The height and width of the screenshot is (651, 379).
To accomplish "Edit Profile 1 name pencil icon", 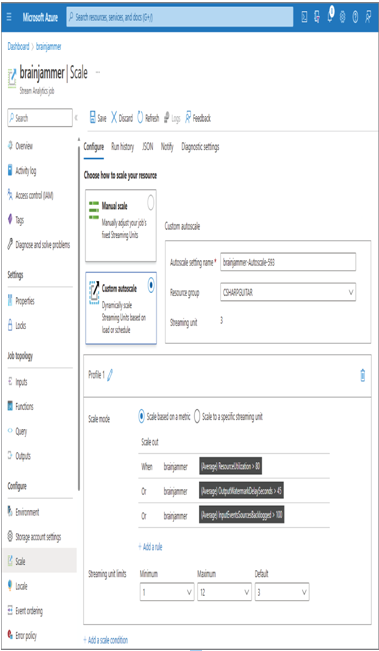I will [x=110, y=375].
